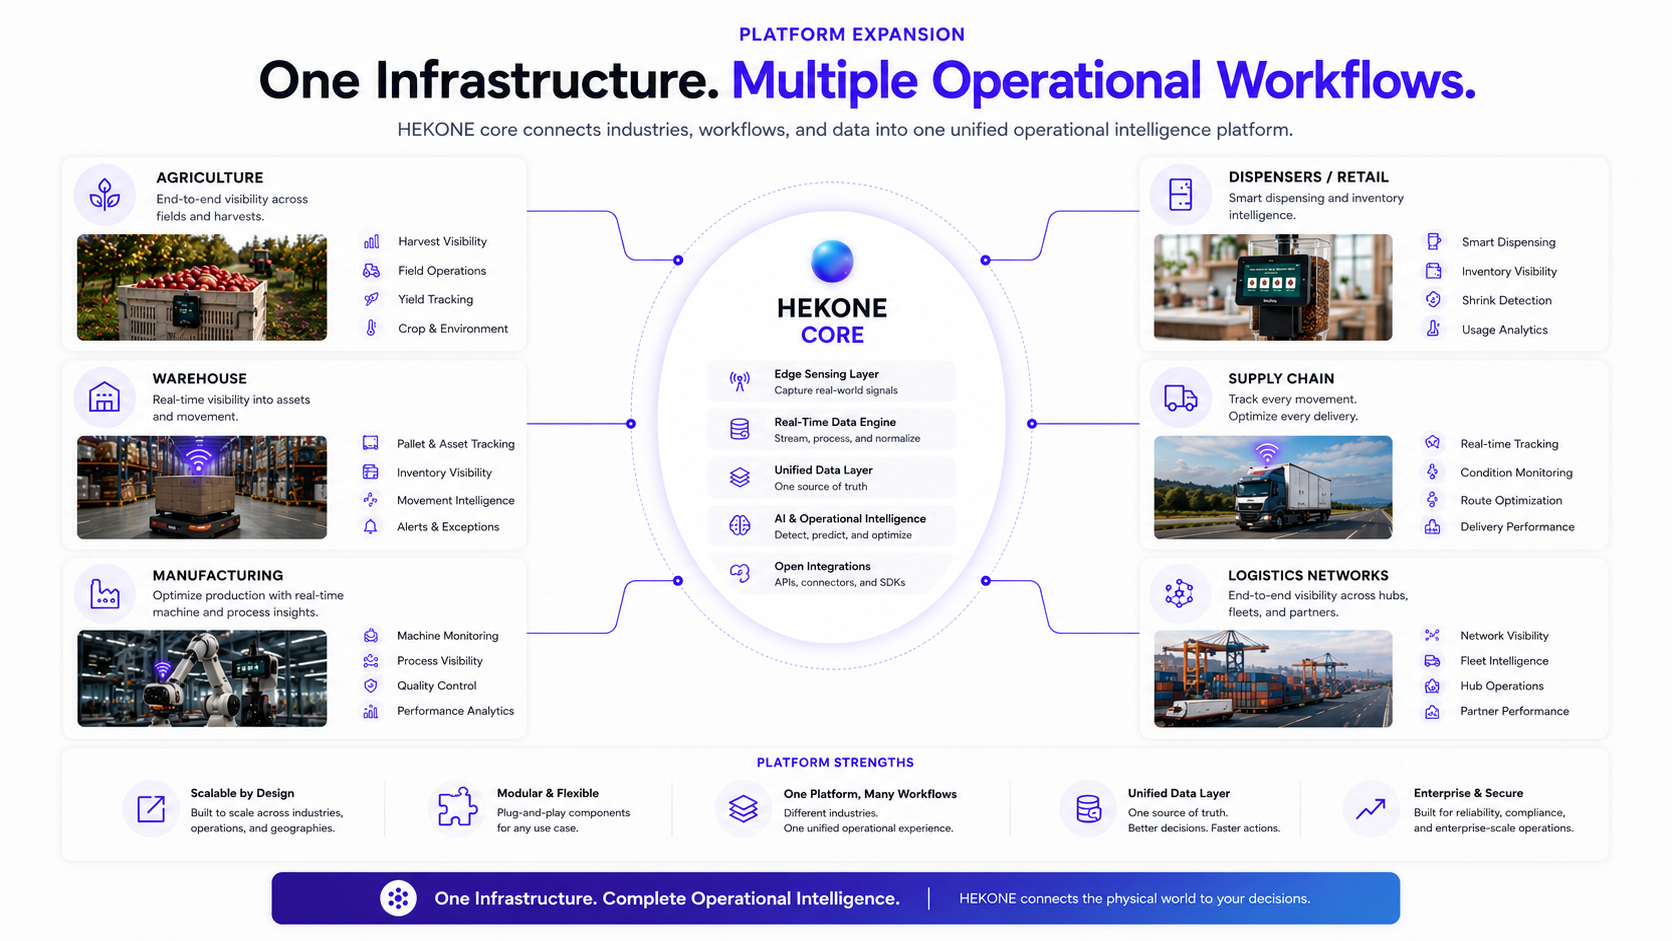Click the Inventory Visibility label under Warehouse
The width and height of the screenshot is (1672, 941).
point(444,472)
